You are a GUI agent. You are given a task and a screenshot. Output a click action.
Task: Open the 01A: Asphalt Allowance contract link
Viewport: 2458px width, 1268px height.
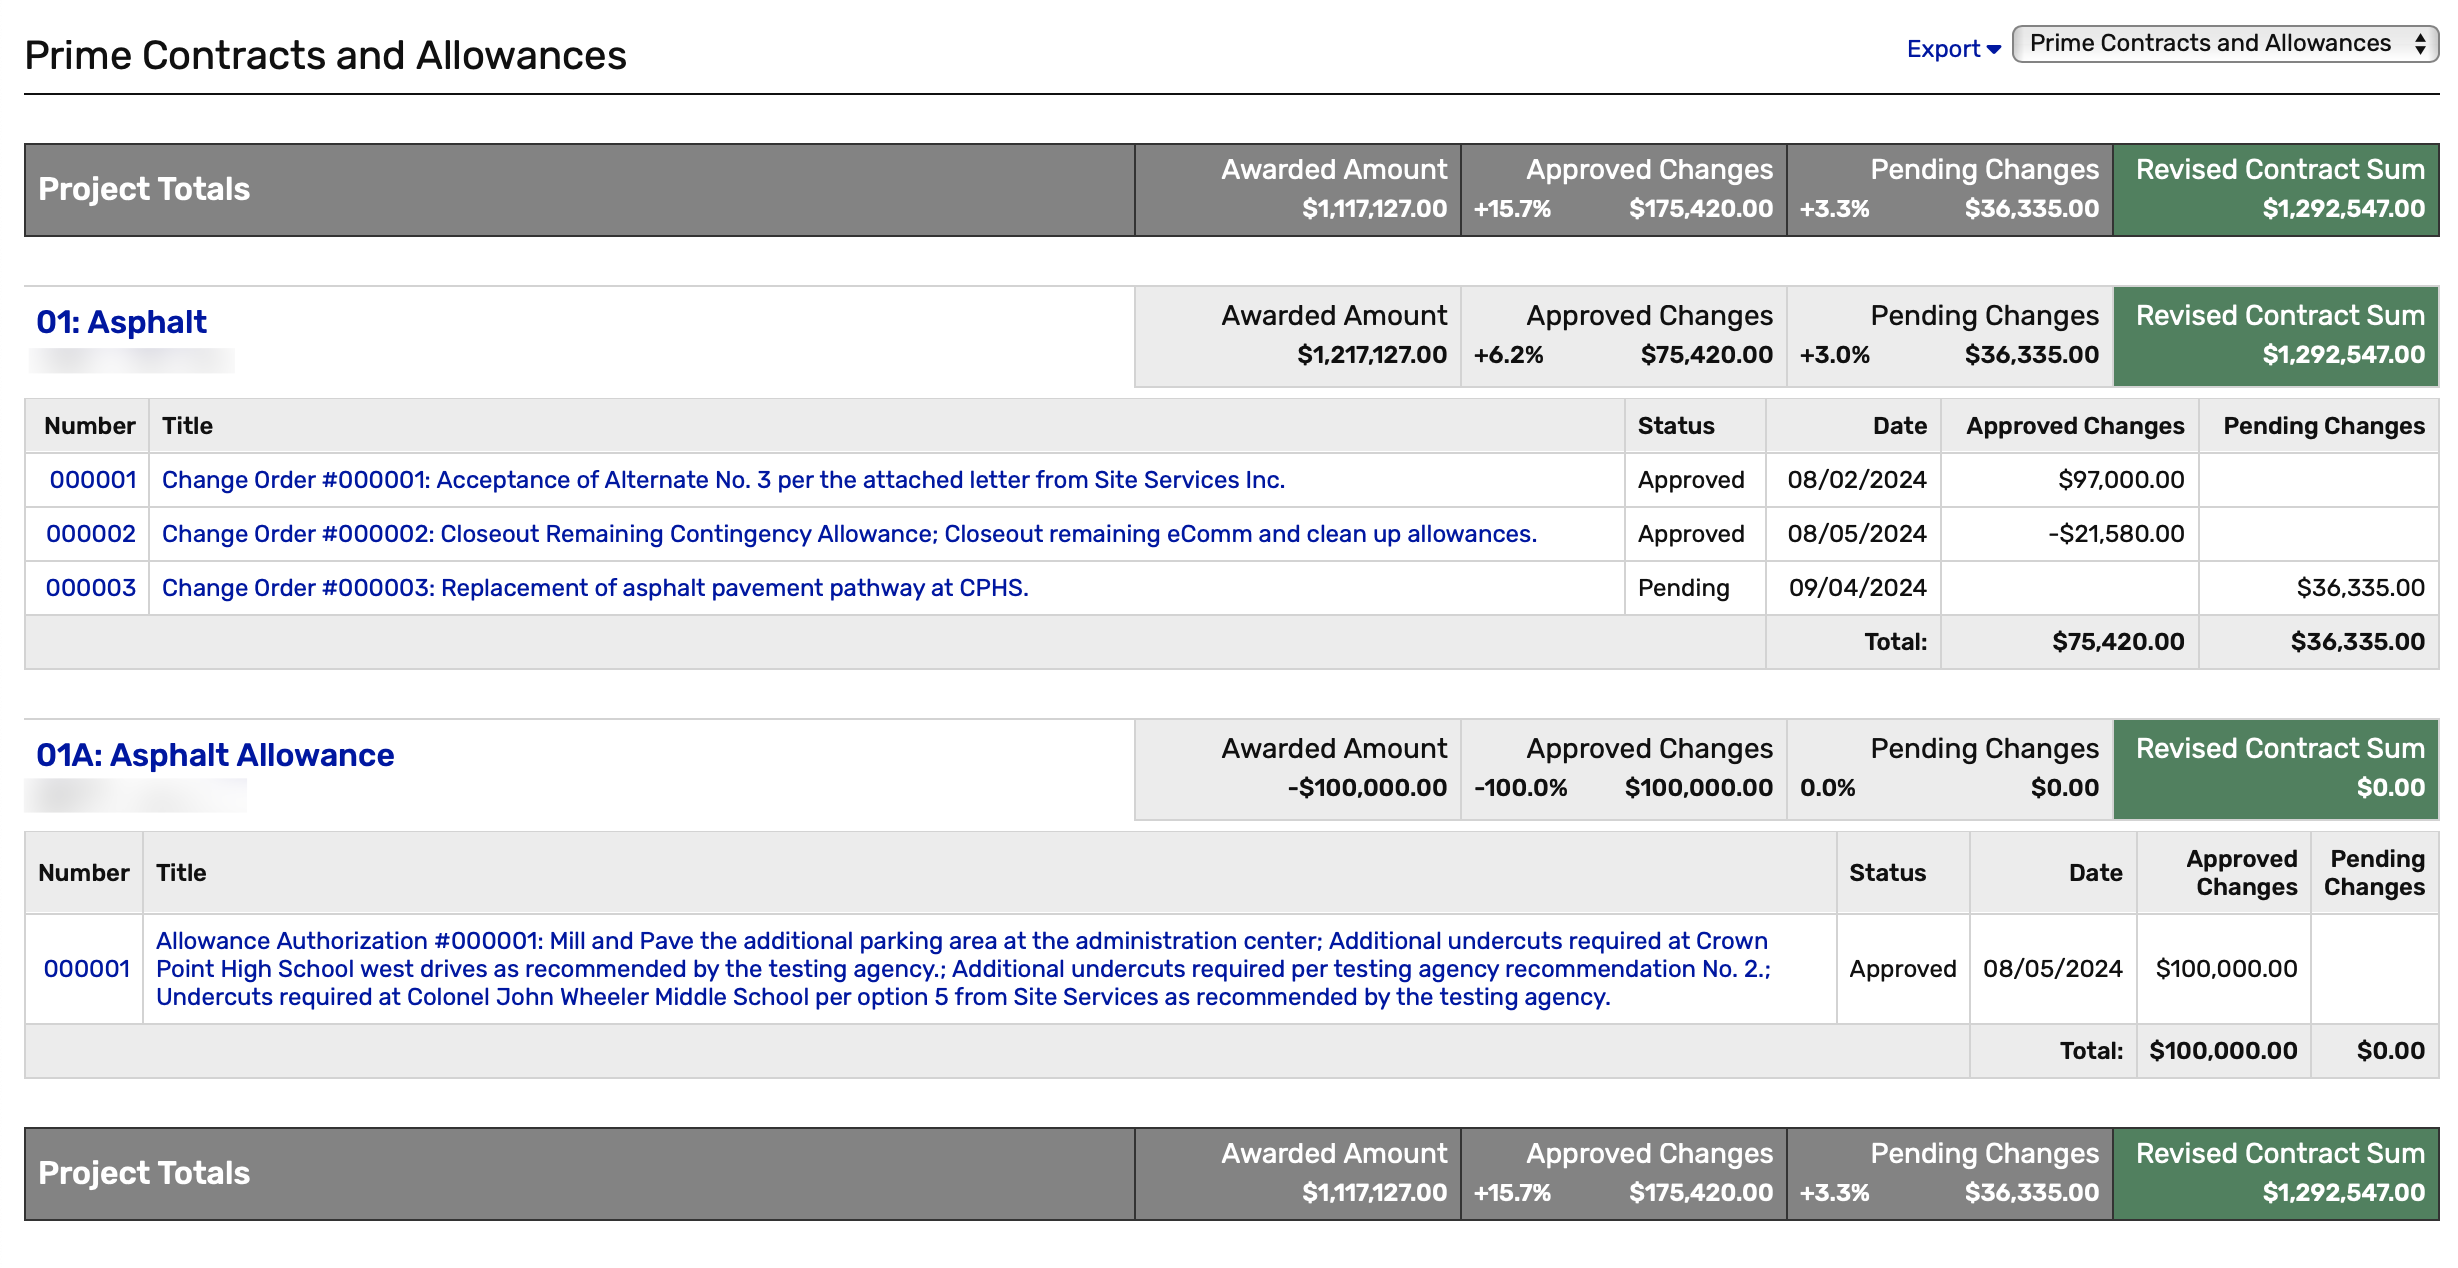(215, 755)
